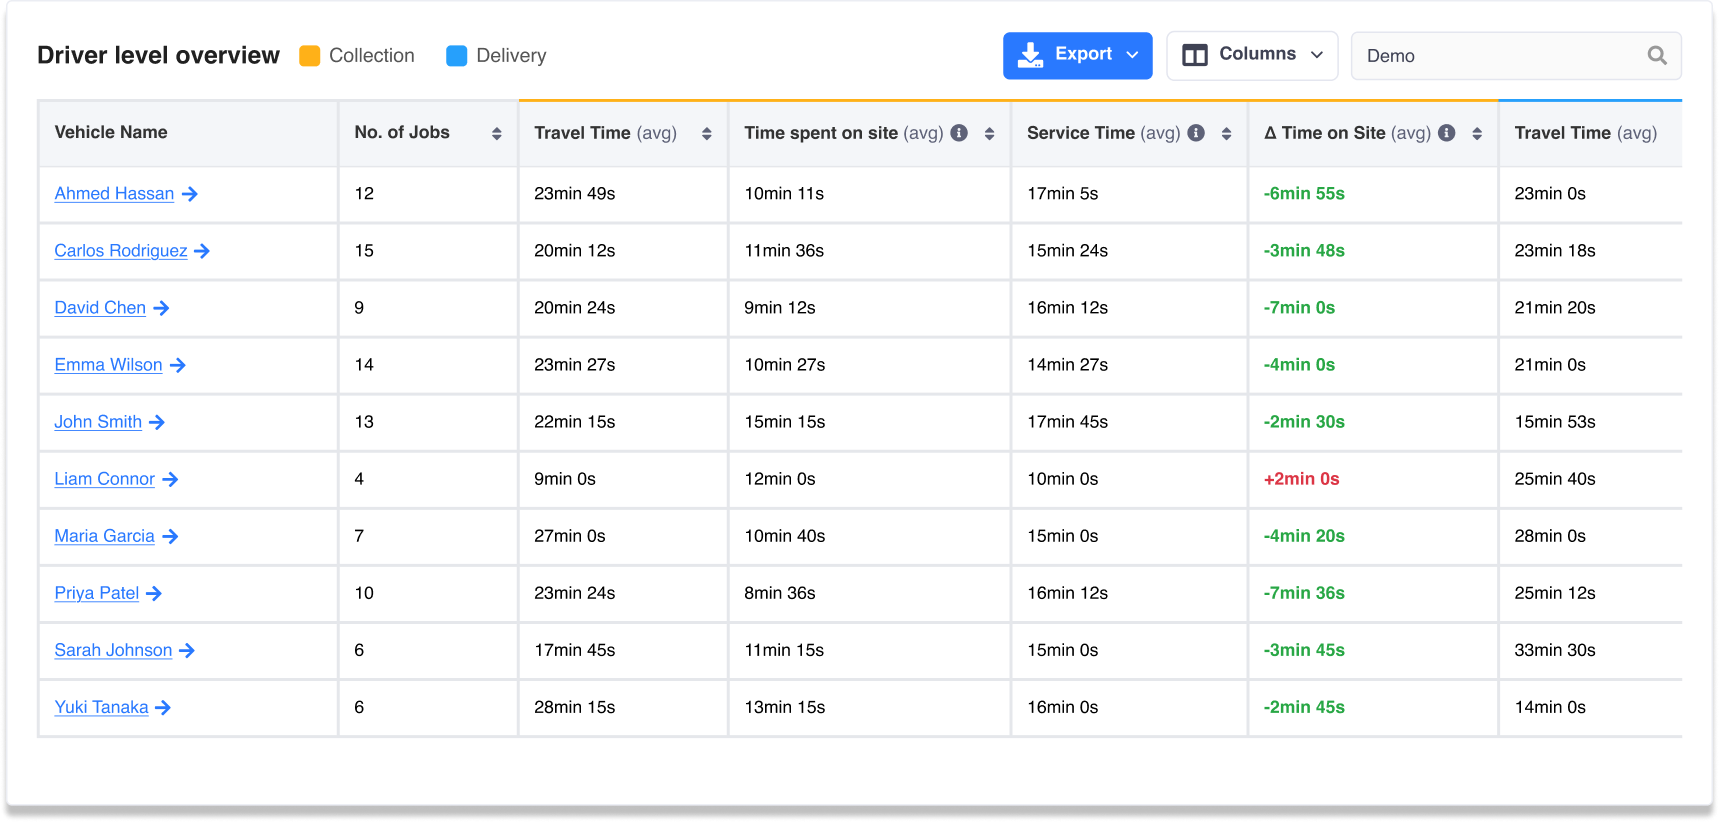The width and height of the screenshot is (1719, 823).
Task: Sort by Service Time column
Action: [x=1226, y=134]
